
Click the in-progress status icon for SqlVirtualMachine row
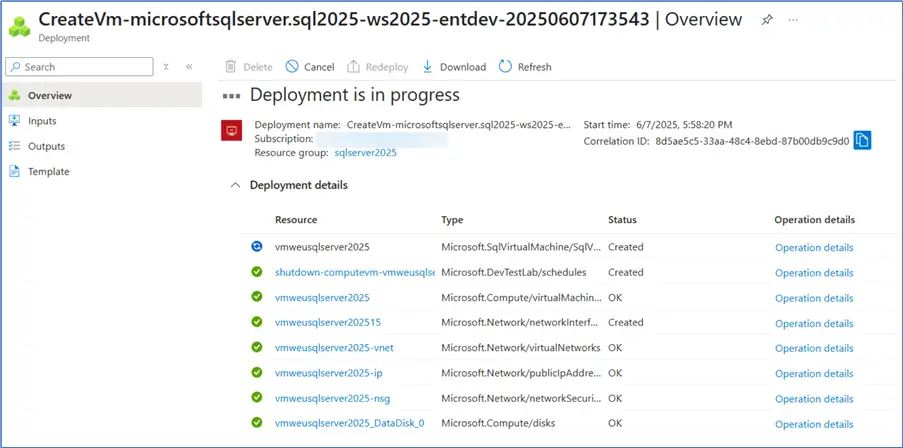click(x=257, y=246)
